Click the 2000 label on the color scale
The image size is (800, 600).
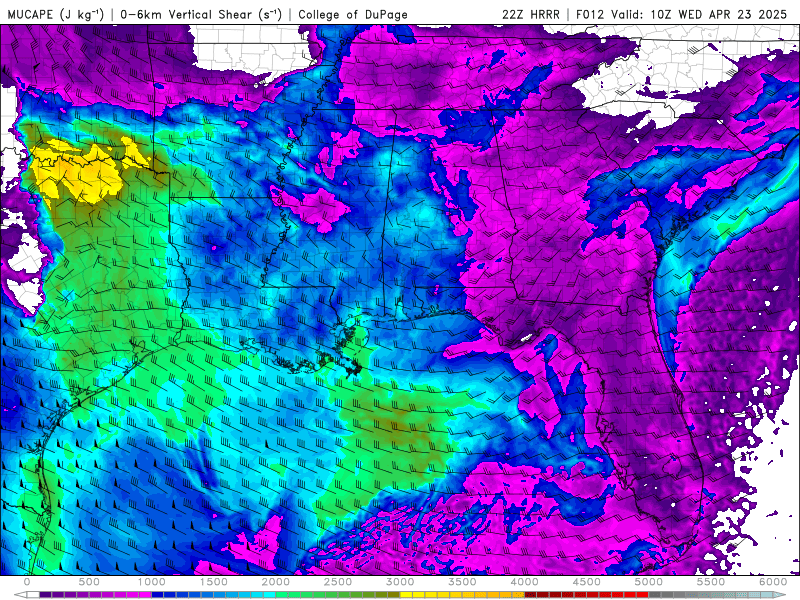(x=276, y=582)
